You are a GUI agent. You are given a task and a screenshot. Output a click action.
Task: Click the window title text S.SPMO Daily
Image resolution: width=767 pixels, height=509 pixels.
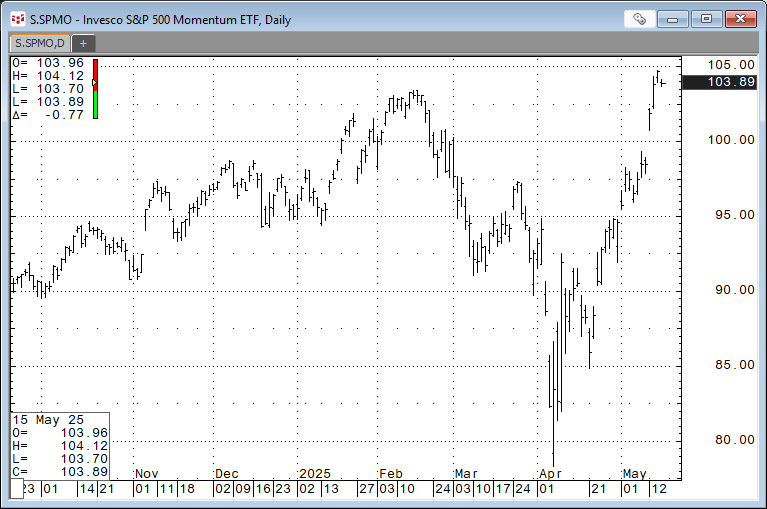(x=156, y=18)
